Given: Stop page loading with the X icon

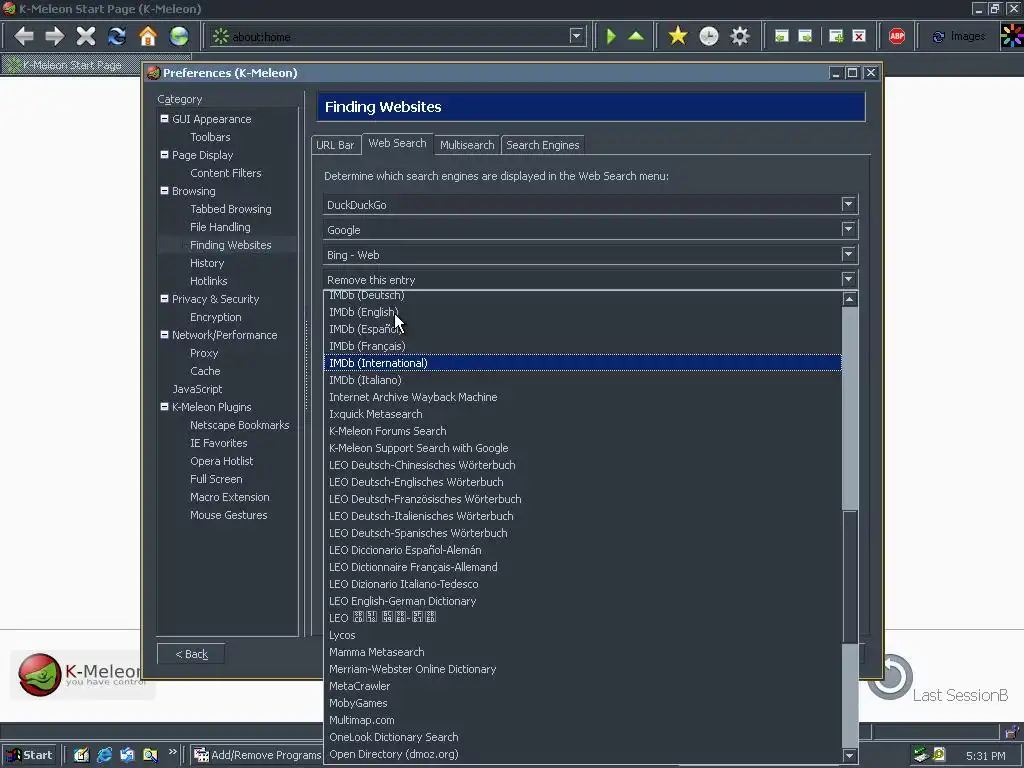Looking at the screenshot, I should [x=86, y=36].
